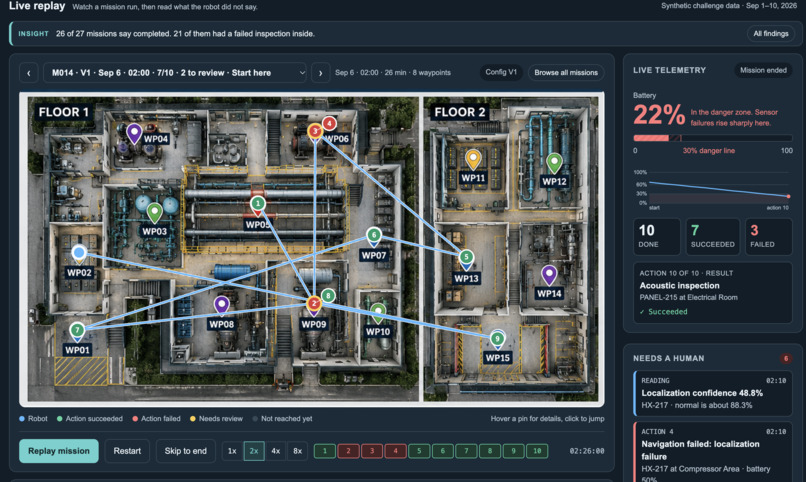The image size is (806, 482).
Task: Click the purple pin at WP08
Action: 222,305
